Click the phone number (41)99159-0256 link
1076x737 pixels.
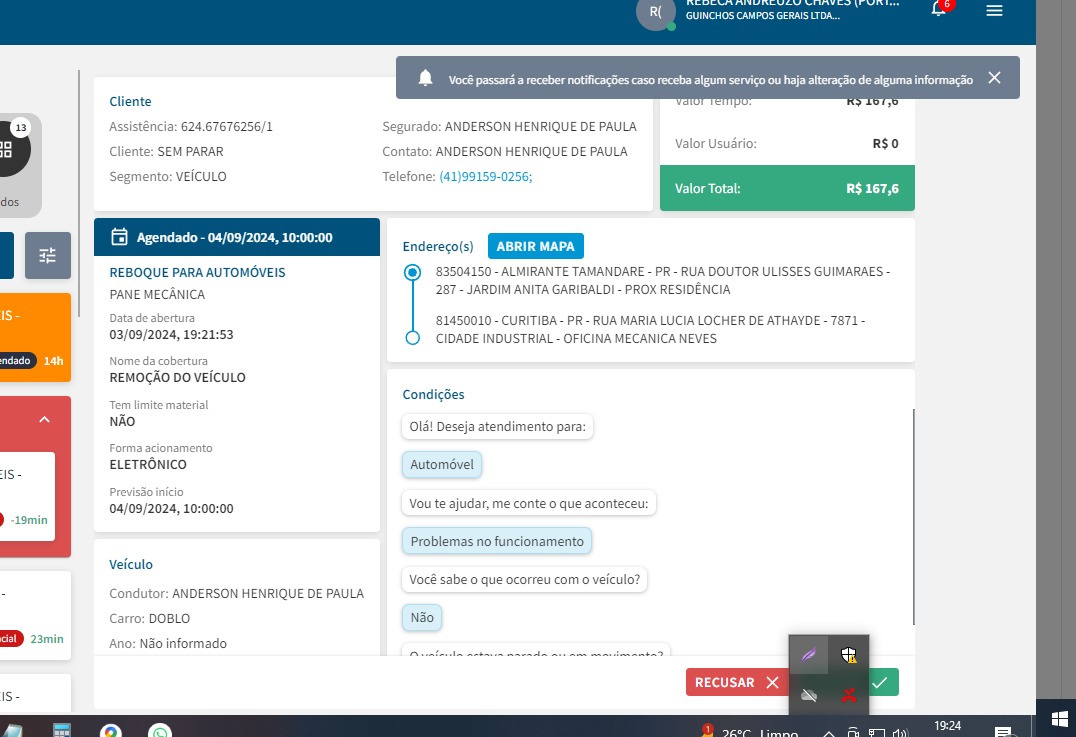[x=485, y=176]
